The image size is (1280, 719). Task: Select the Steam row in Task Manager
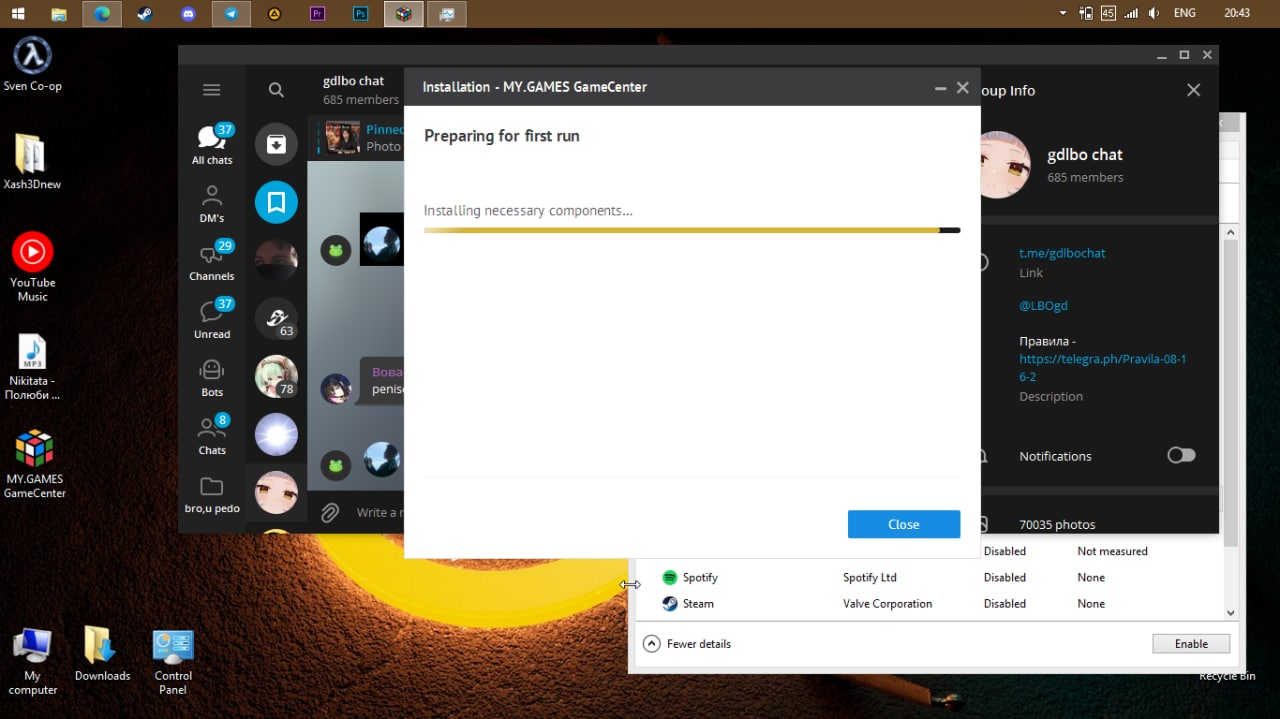930,603
